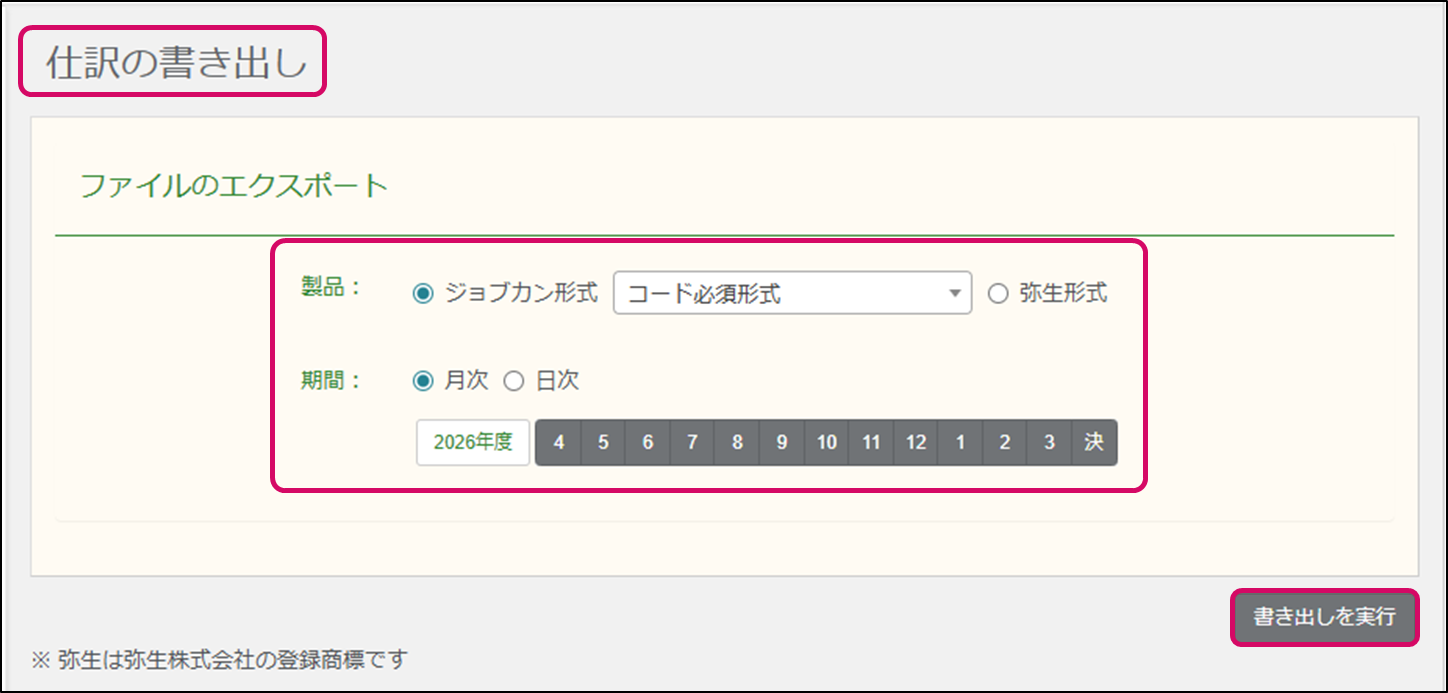Open the コード必須形式 dropdown
Image resolution: width=1448 pixels, height=693 pixels.
point(792,294)
